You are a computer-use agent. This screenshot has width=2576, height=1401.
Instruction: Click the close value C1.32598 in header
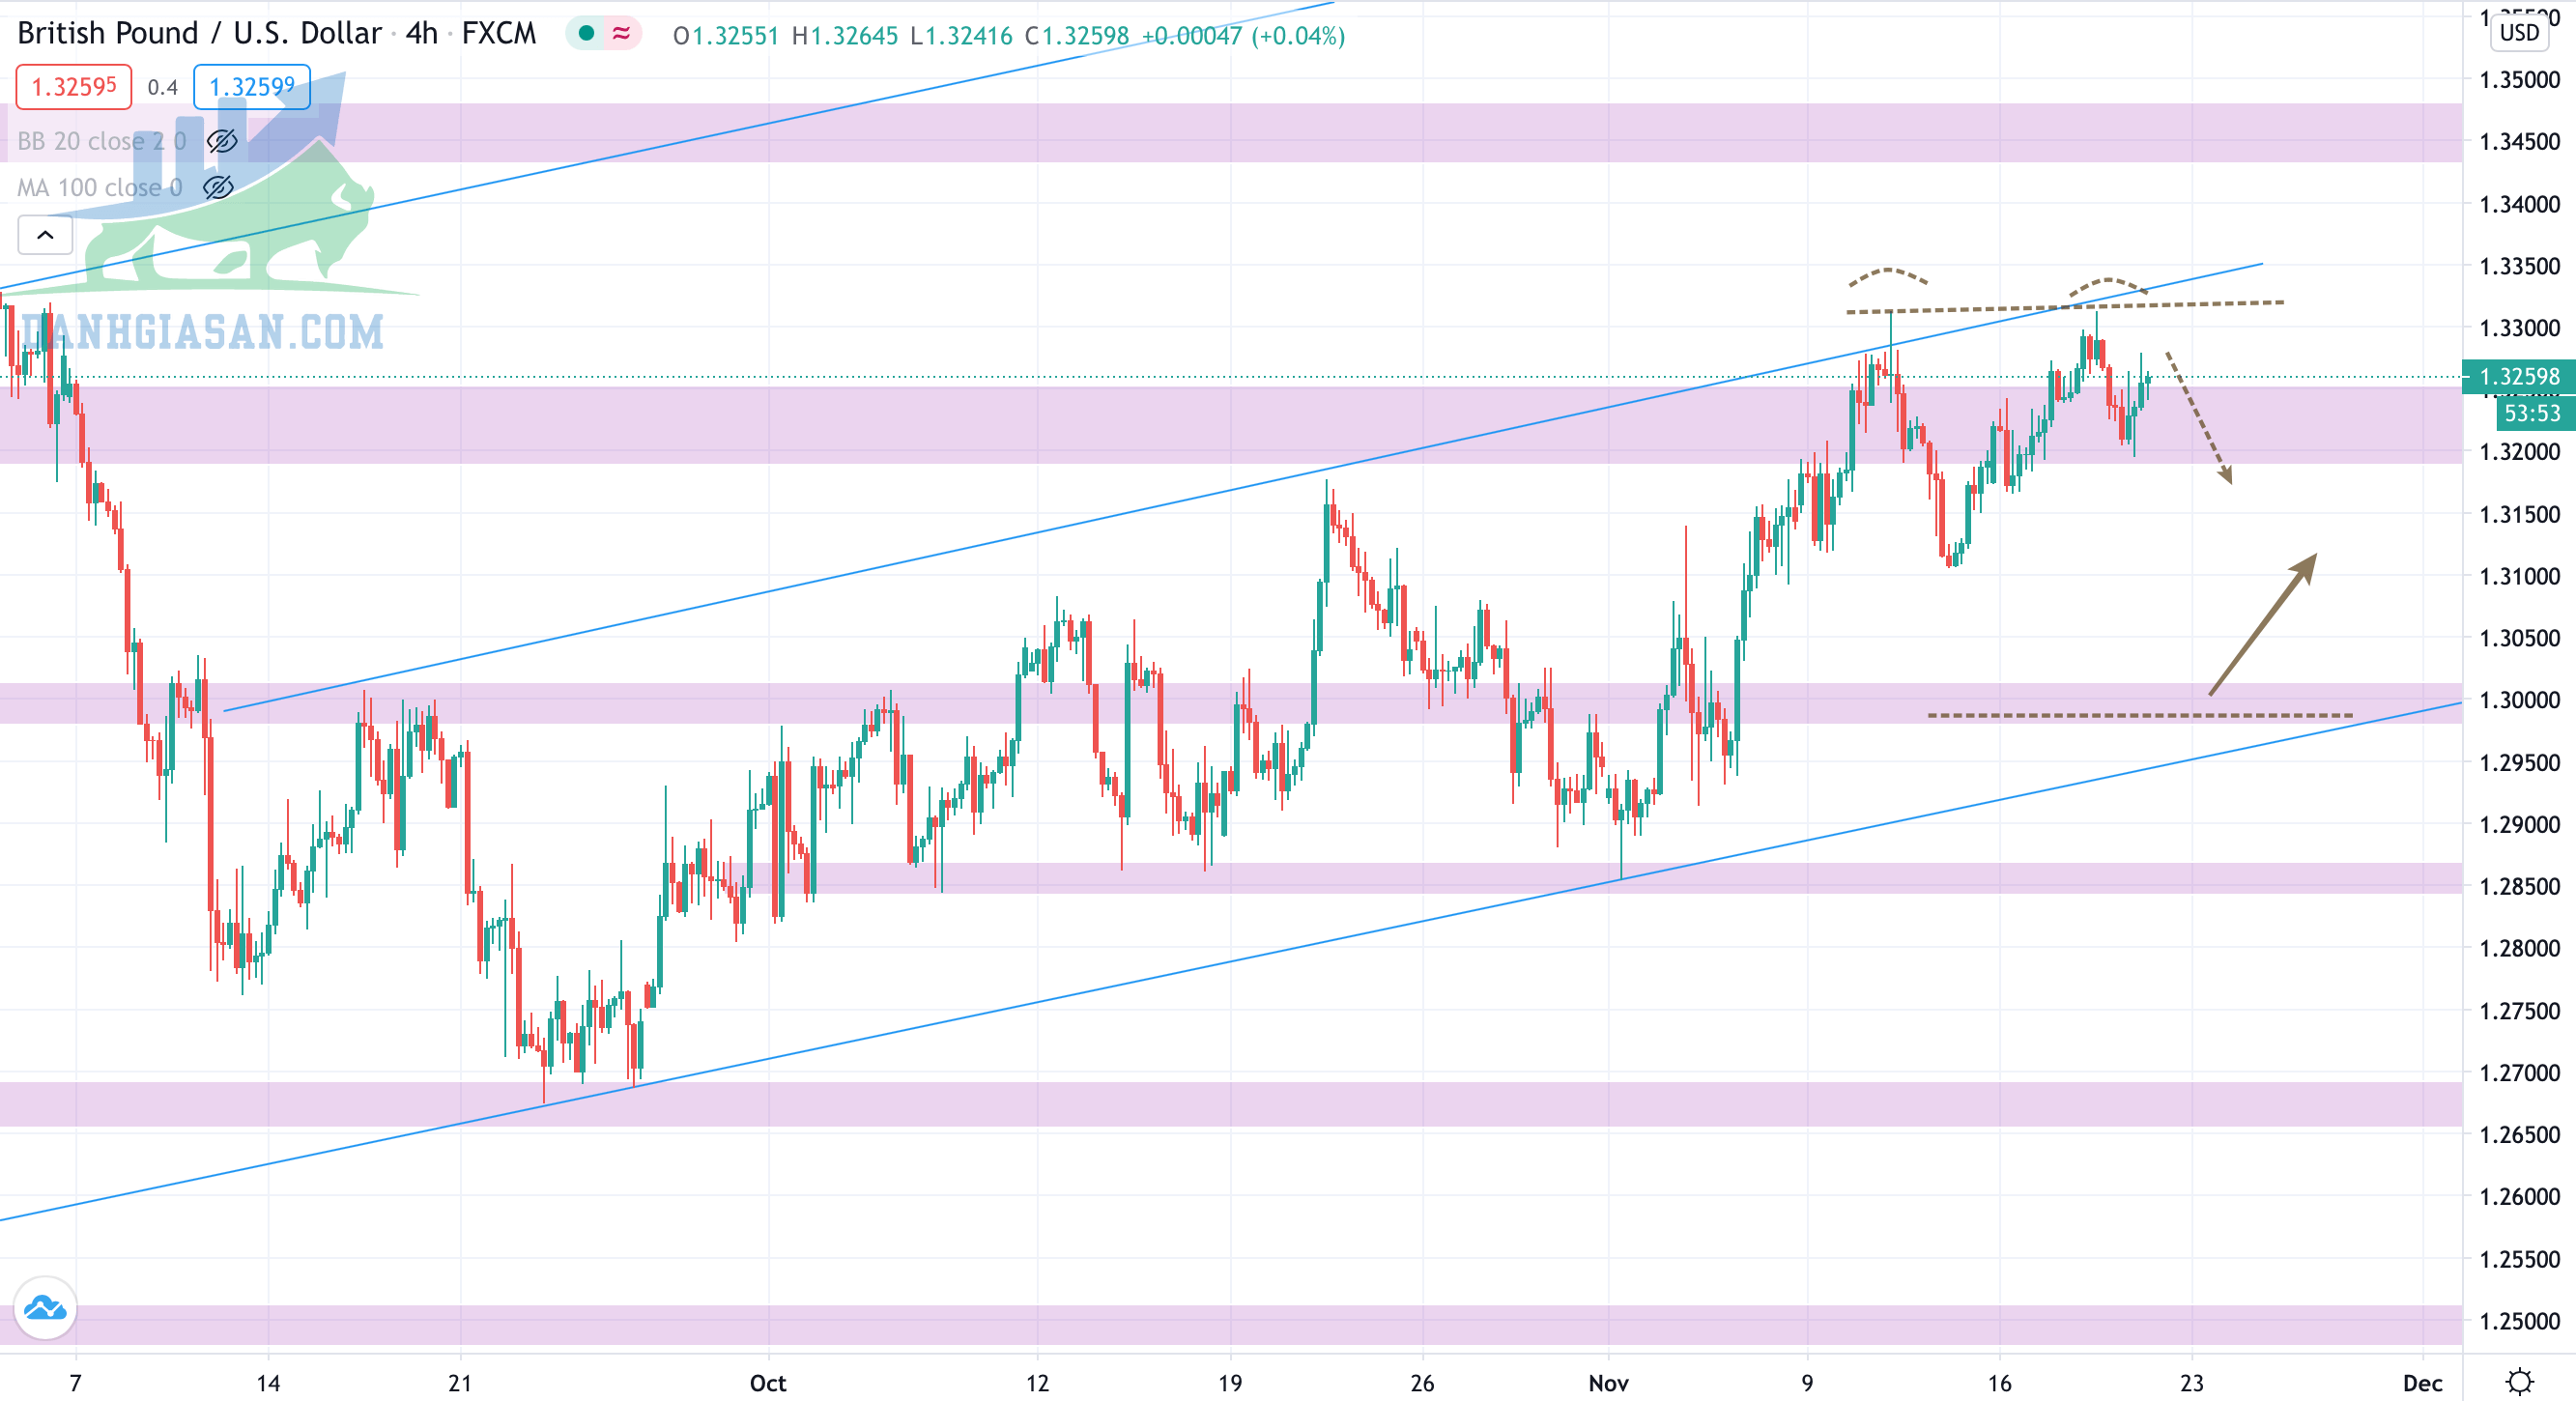1077,36
